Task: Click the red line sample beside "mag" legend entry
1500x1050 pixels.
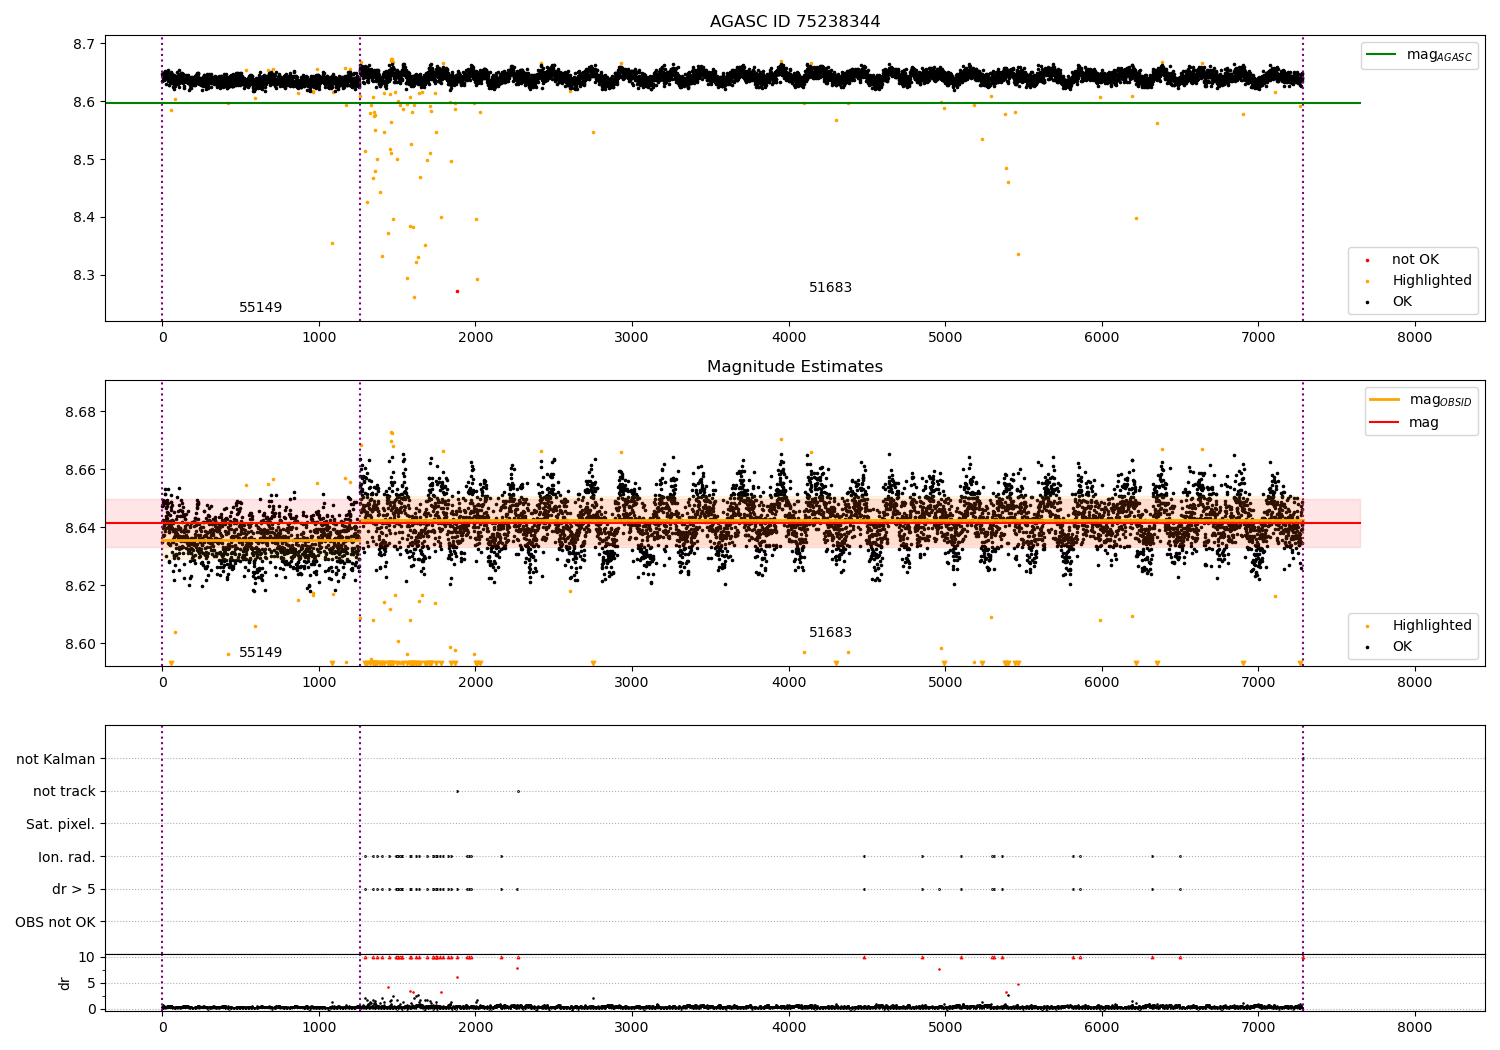Action: 1385,422
